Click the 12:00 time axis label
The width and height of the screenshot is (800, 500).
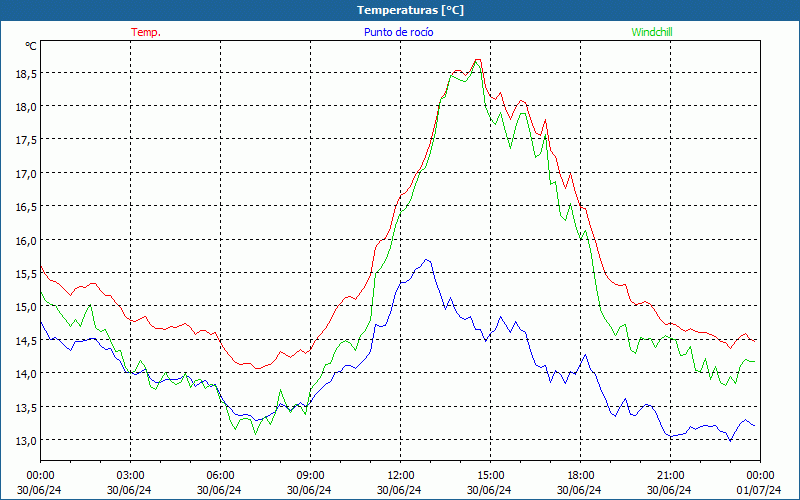[x=401, y=475]
